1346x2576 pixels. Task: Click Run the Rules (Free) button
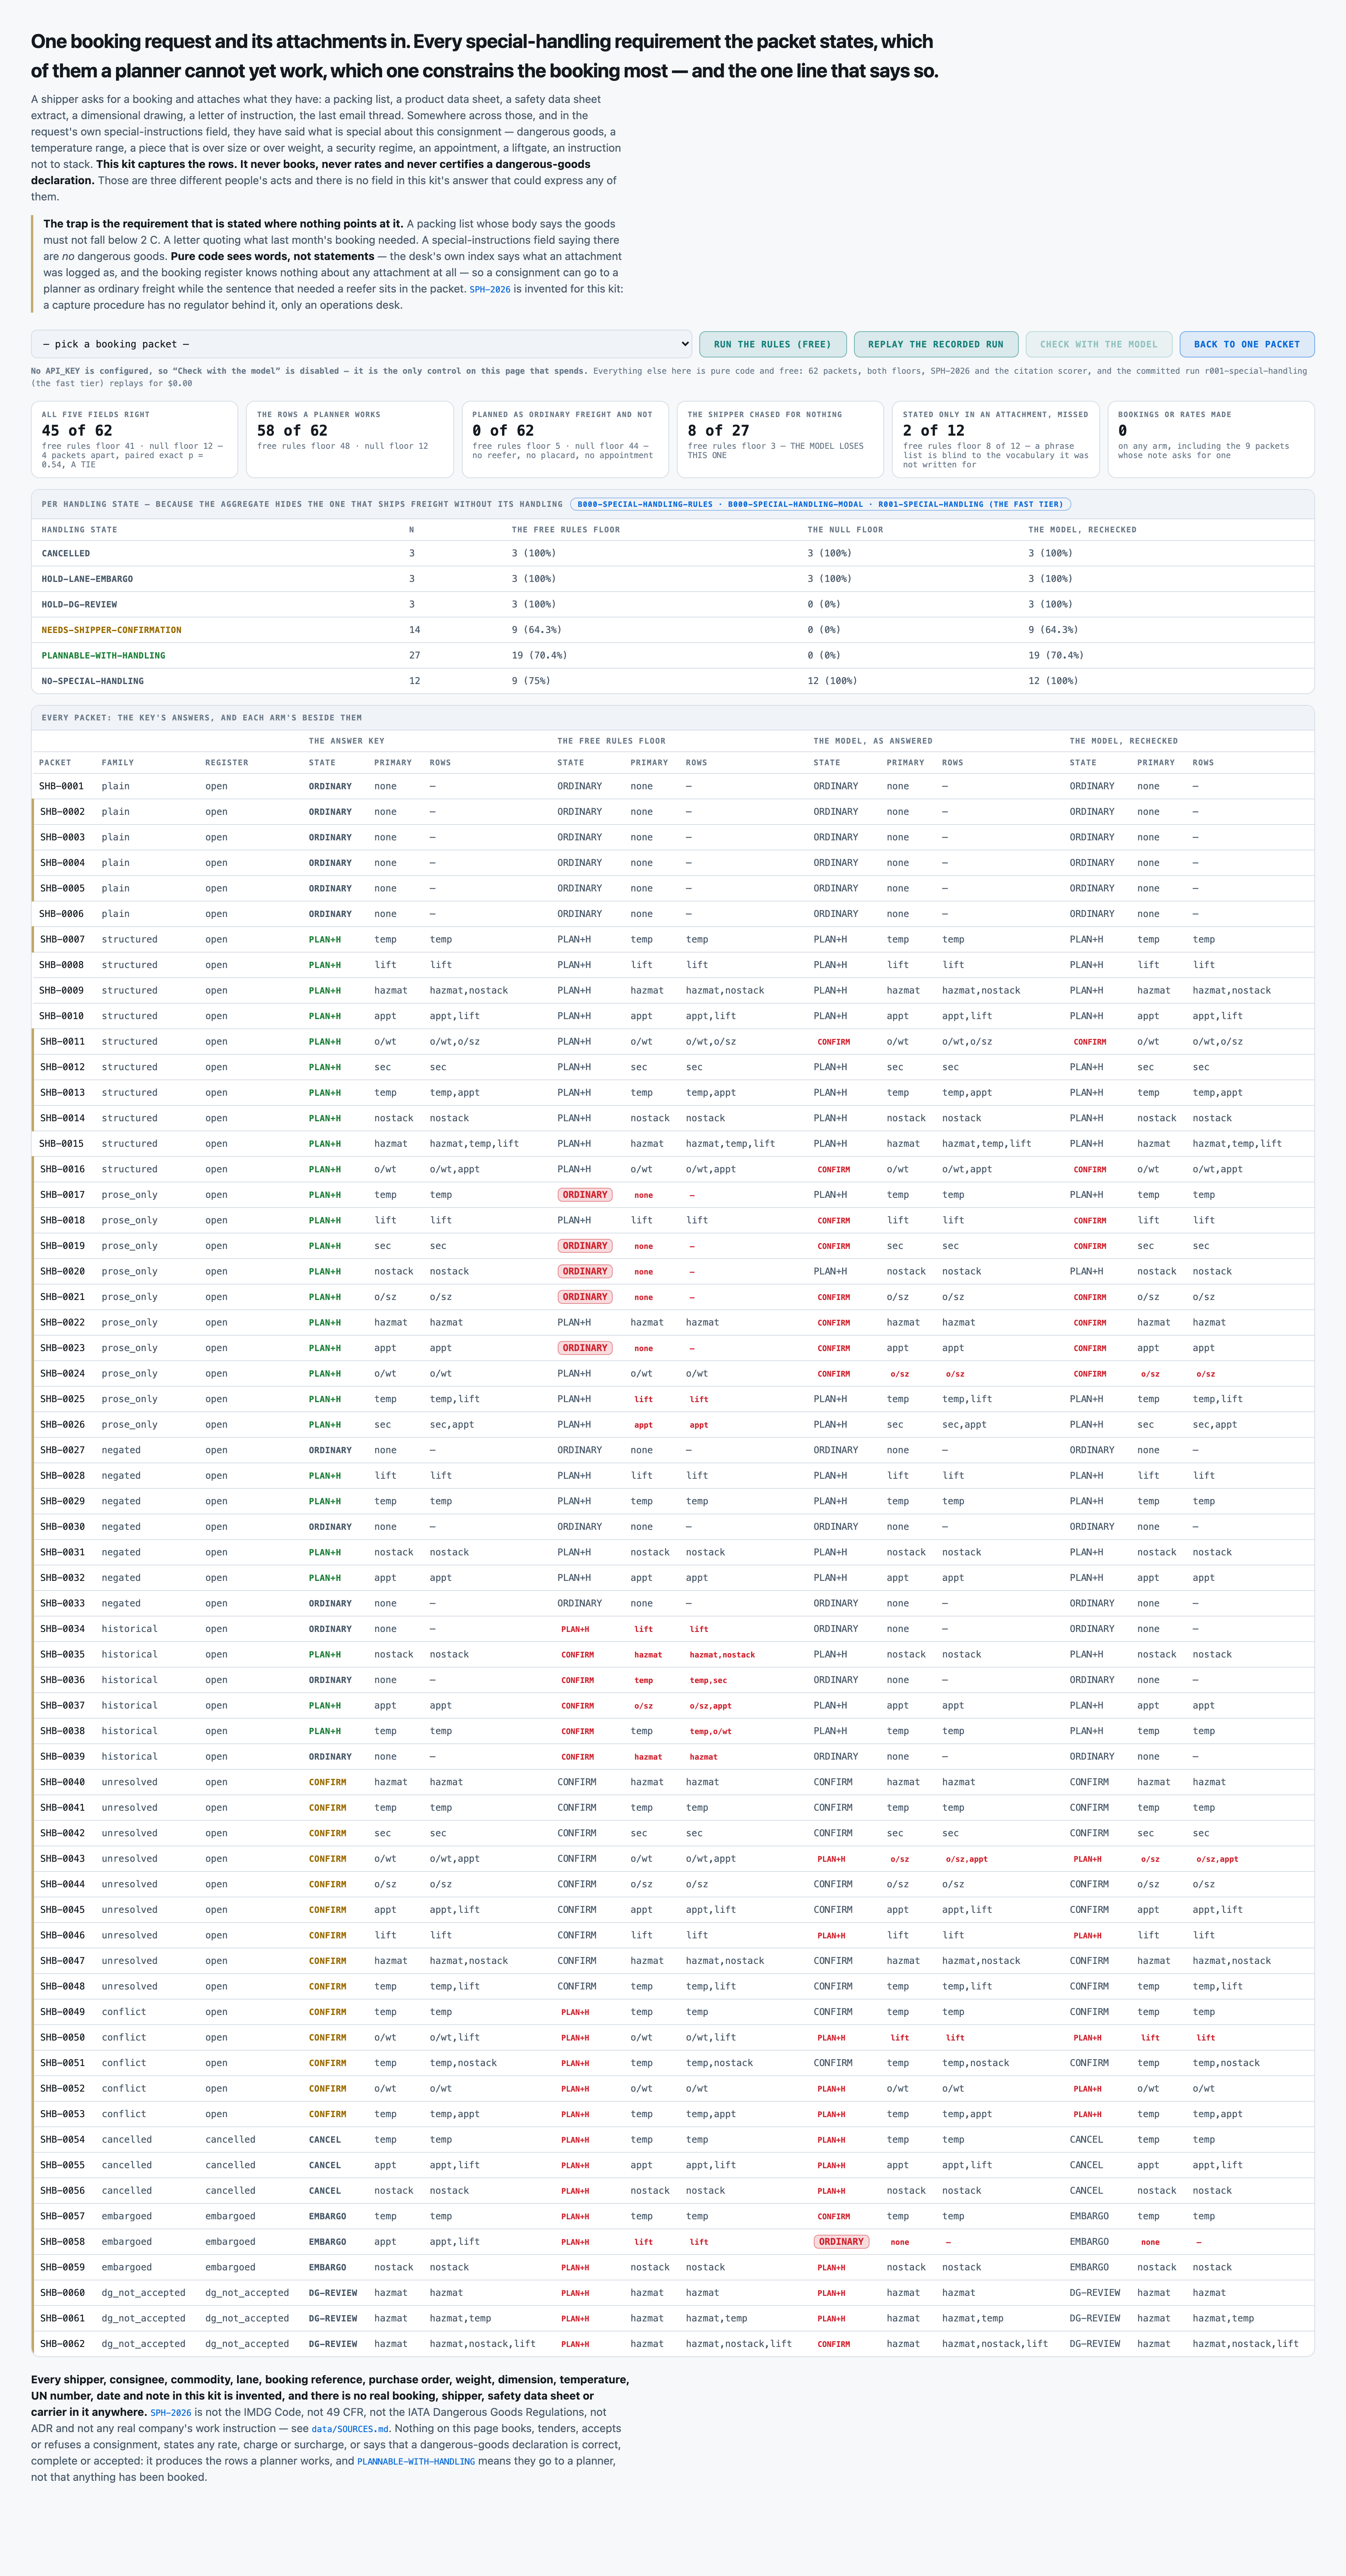772,344
